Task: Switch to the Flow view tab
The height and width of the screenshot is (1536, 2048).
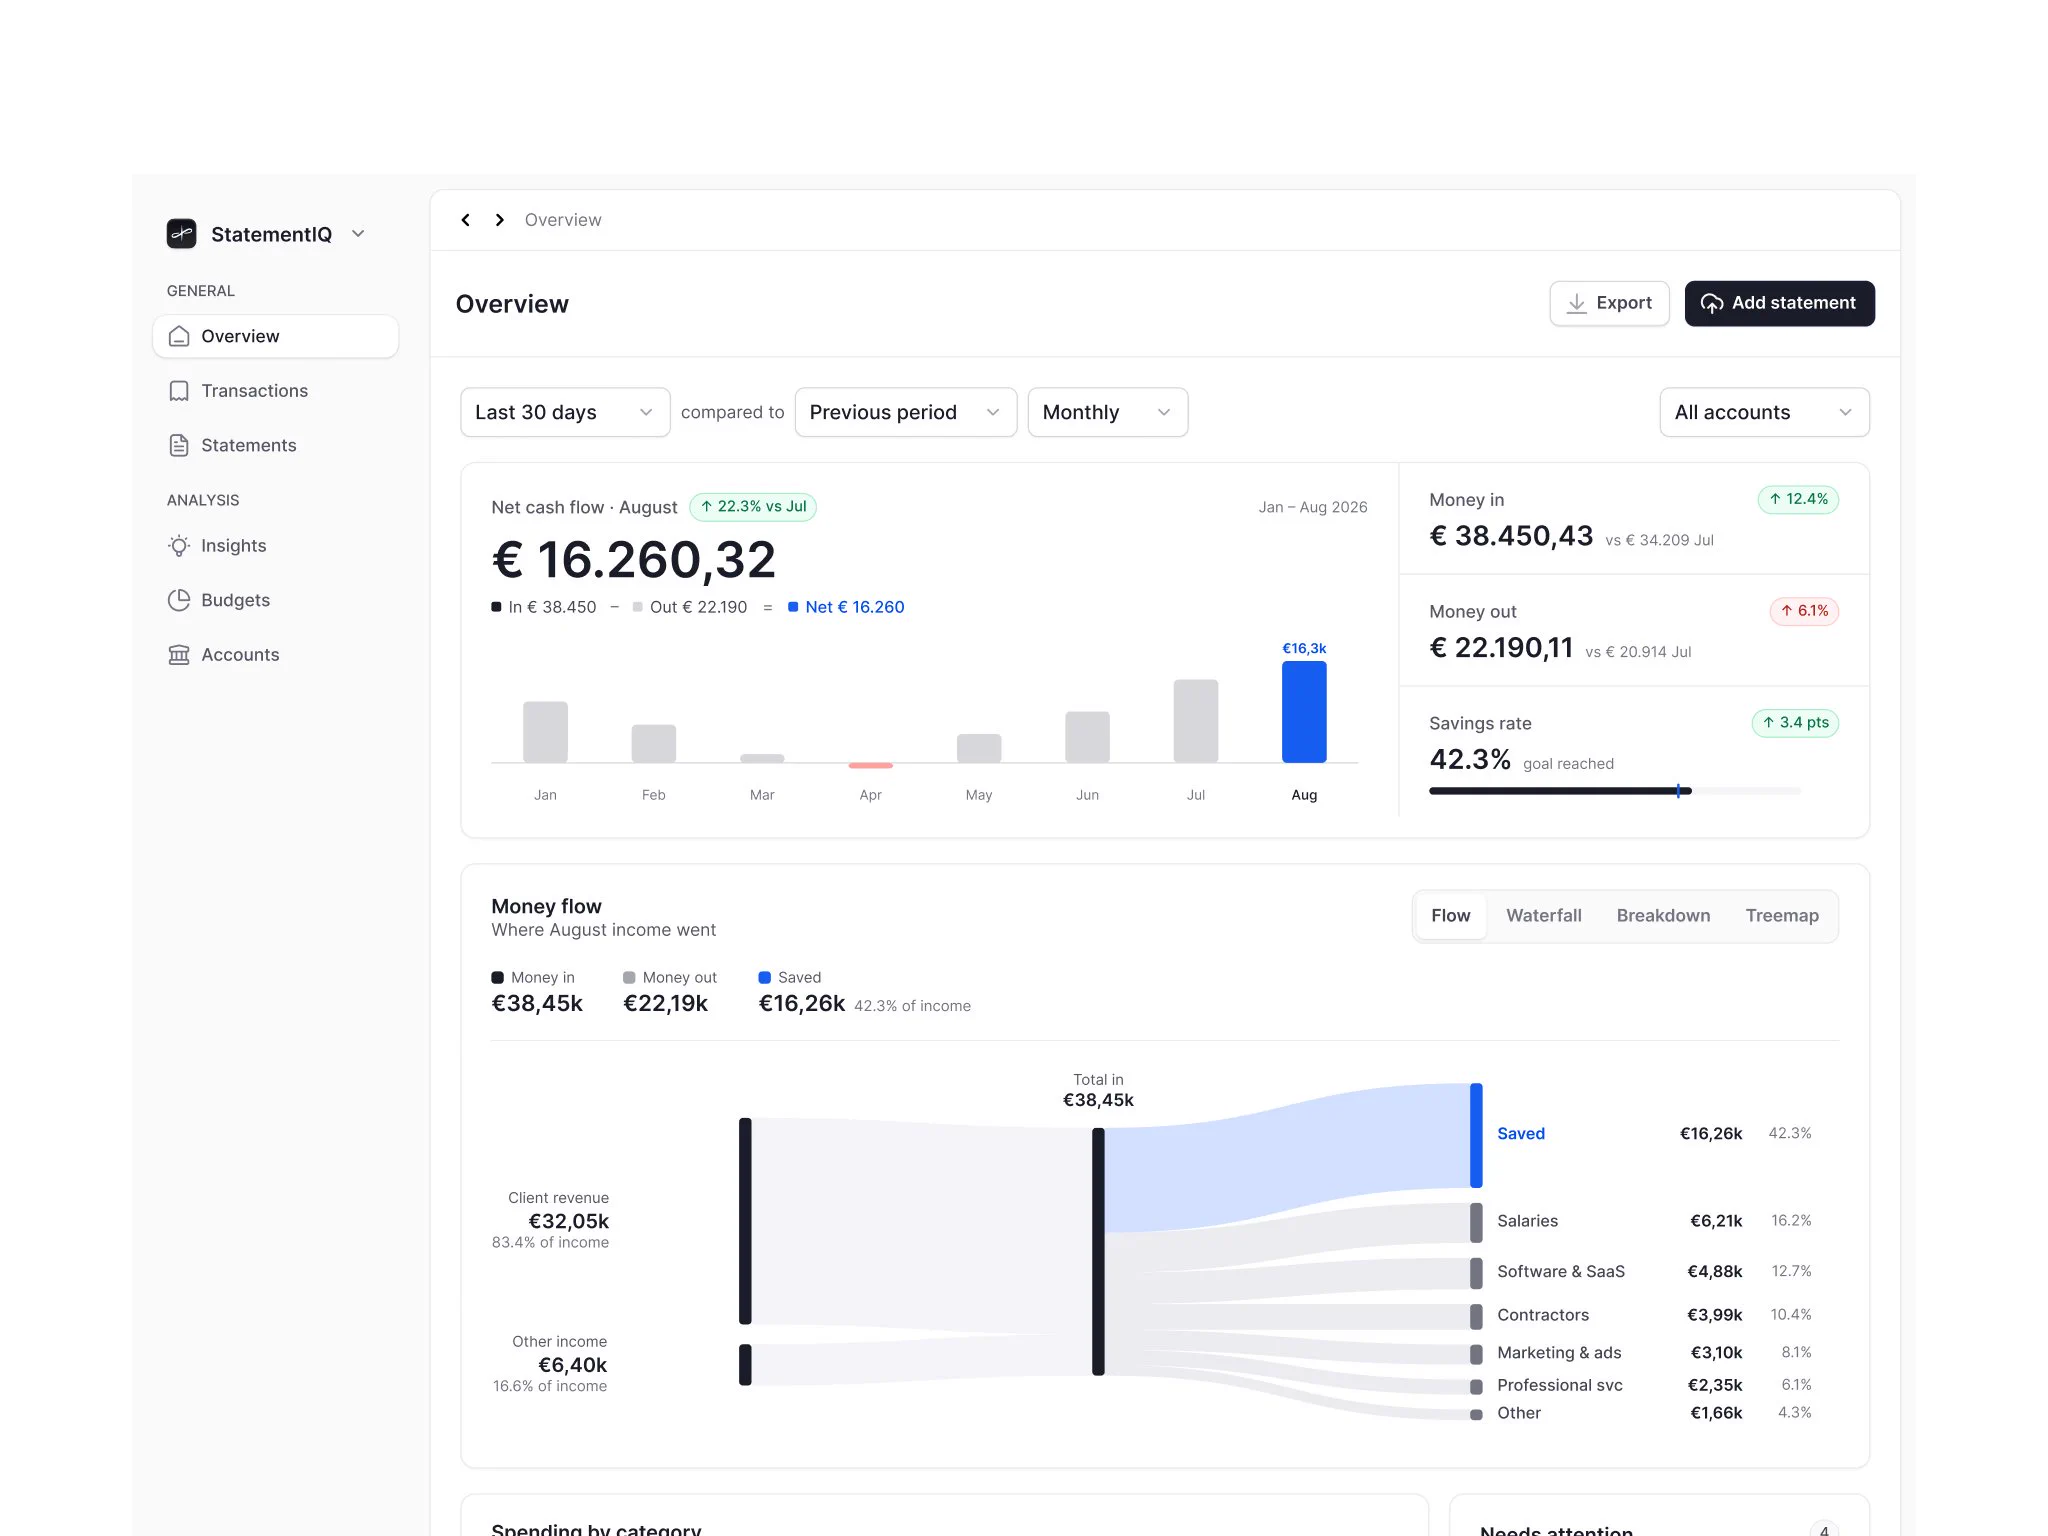Action: [x=1450, y=916]
